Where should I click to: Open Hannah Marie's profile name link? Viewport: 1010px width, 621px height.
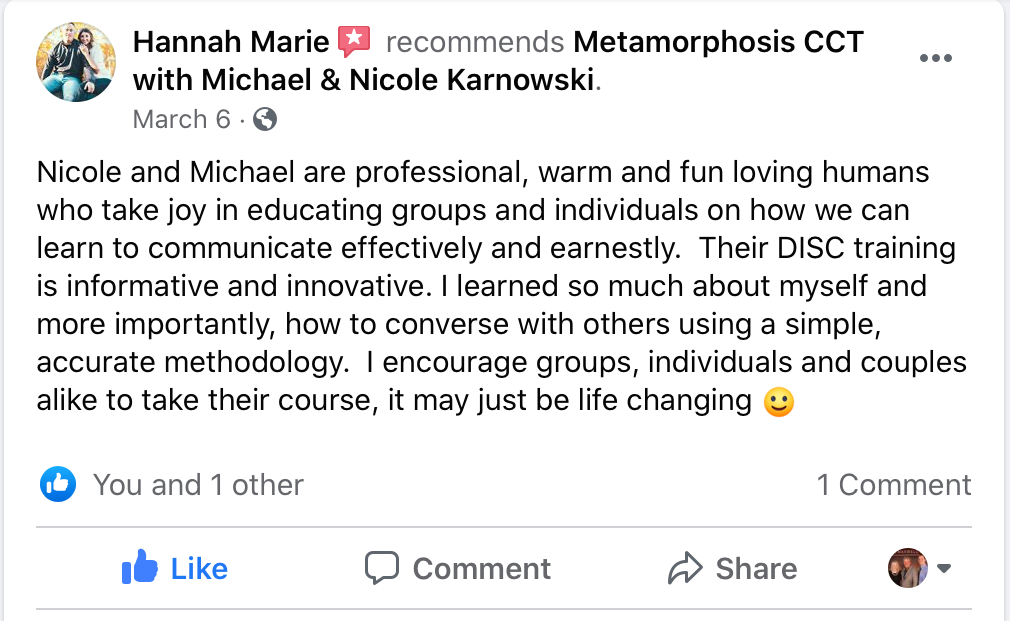tap(231, 42)
